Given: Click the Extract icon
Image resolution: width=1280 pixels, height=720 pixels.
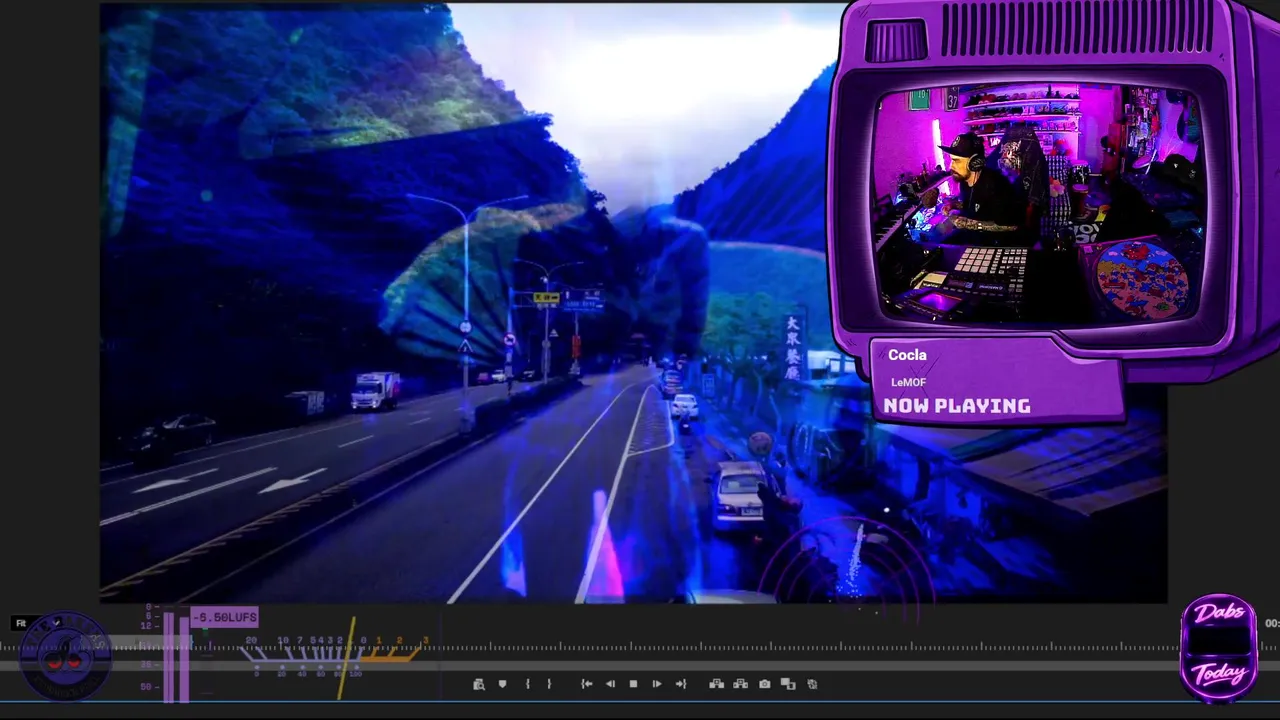Looking at the screenshot, I should tap(741, 684).
